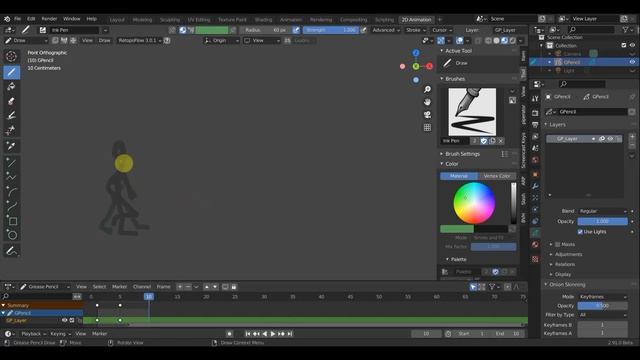Open the Keying popover in timeline
This screenshot has width=640, height=360.
pyautogui.click(x=60, y=334)
